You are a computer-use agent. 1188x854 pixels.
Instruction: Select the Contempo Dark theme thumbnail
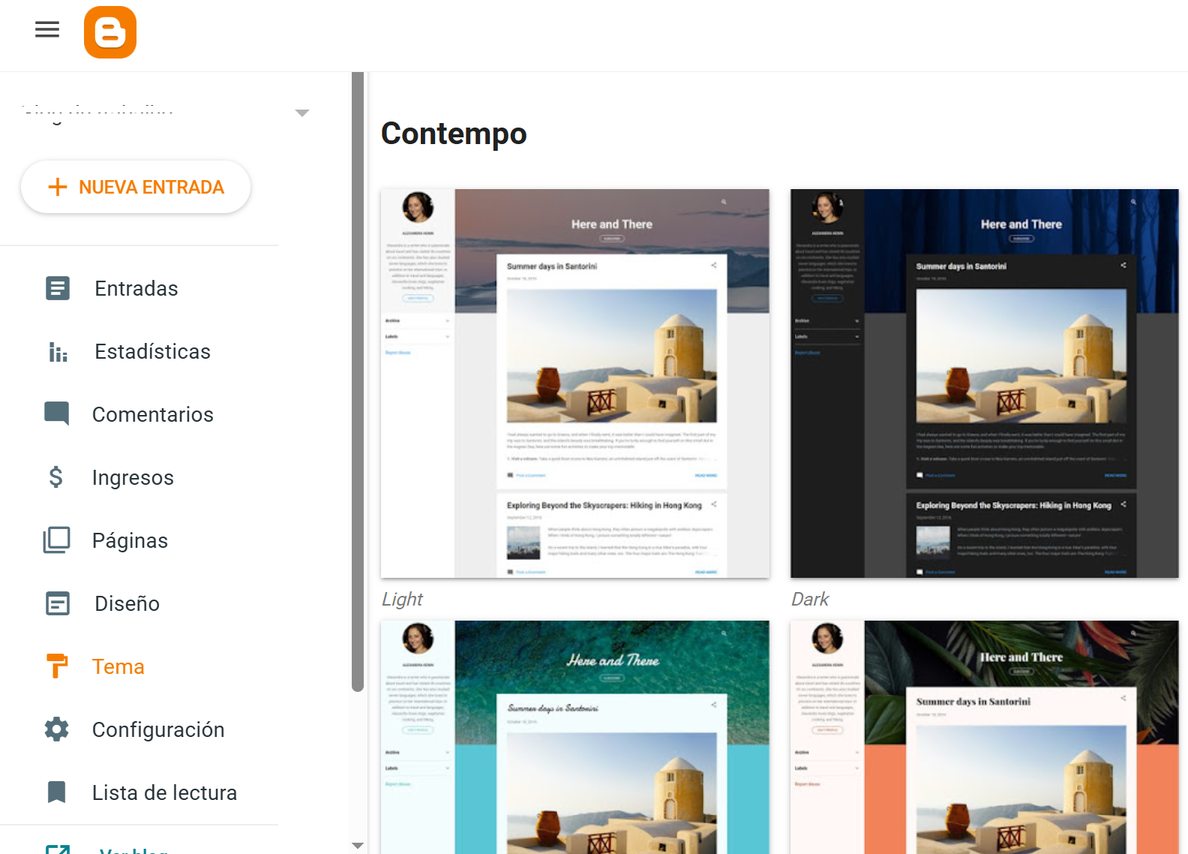(x=984, y=383)
